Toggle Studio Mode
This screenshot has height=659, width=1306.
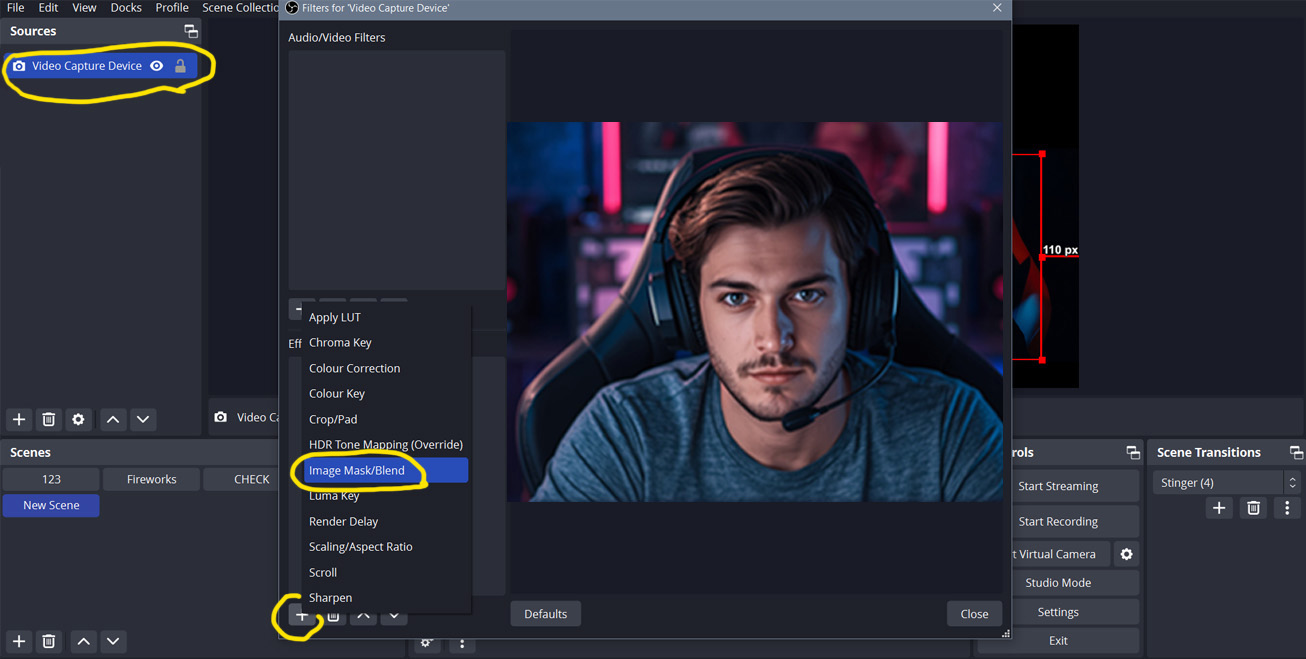click(1057, 583)
